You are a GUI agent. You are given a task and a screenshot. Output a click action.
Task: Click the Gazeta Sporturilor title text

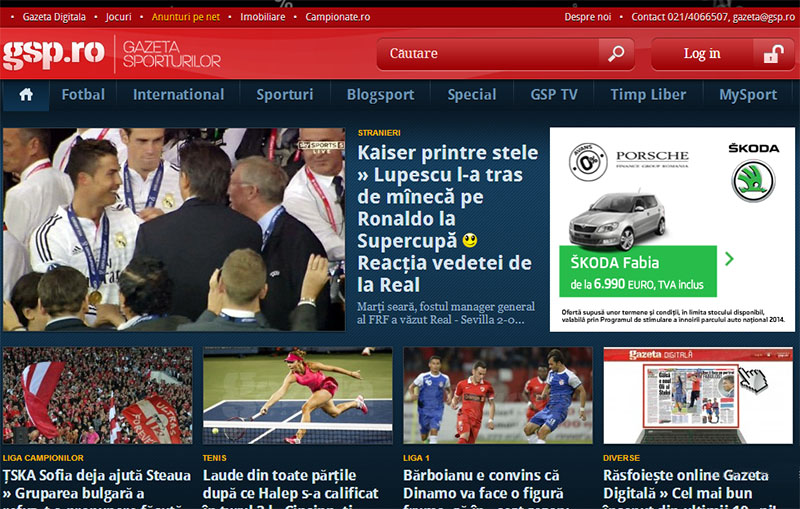coord(171,54)
